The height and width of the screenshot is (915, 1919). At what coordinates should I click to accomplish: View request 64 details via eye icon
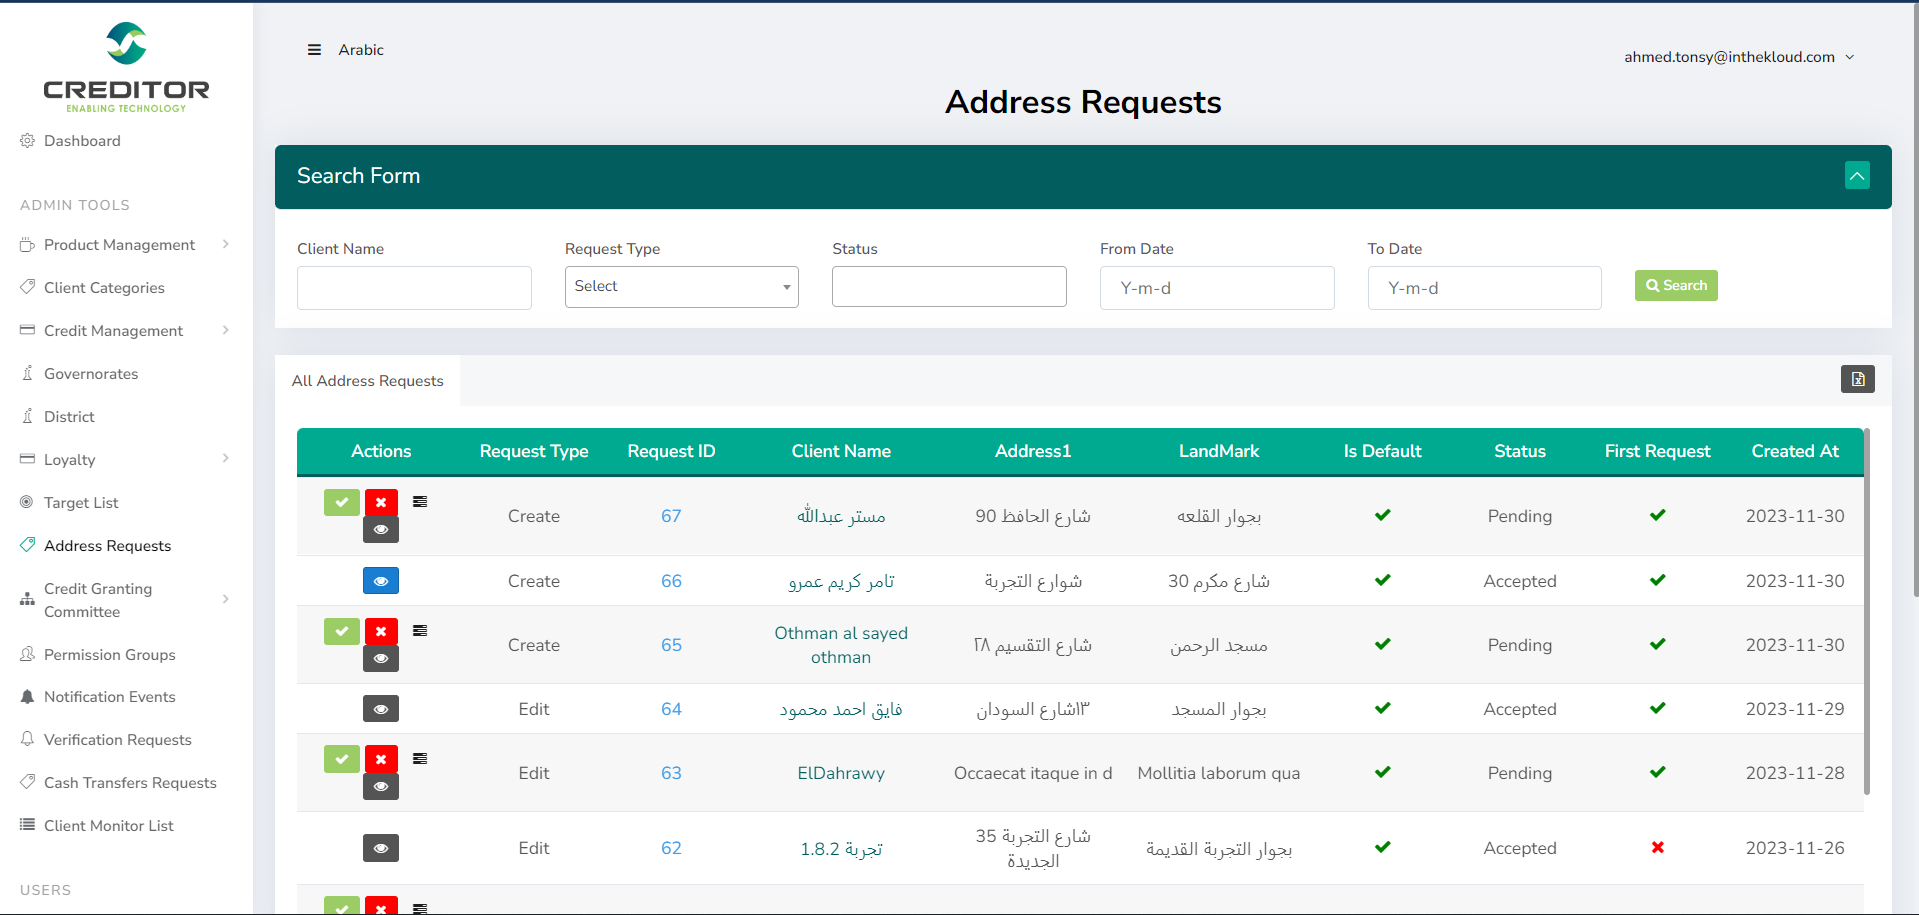coord(381,709)
